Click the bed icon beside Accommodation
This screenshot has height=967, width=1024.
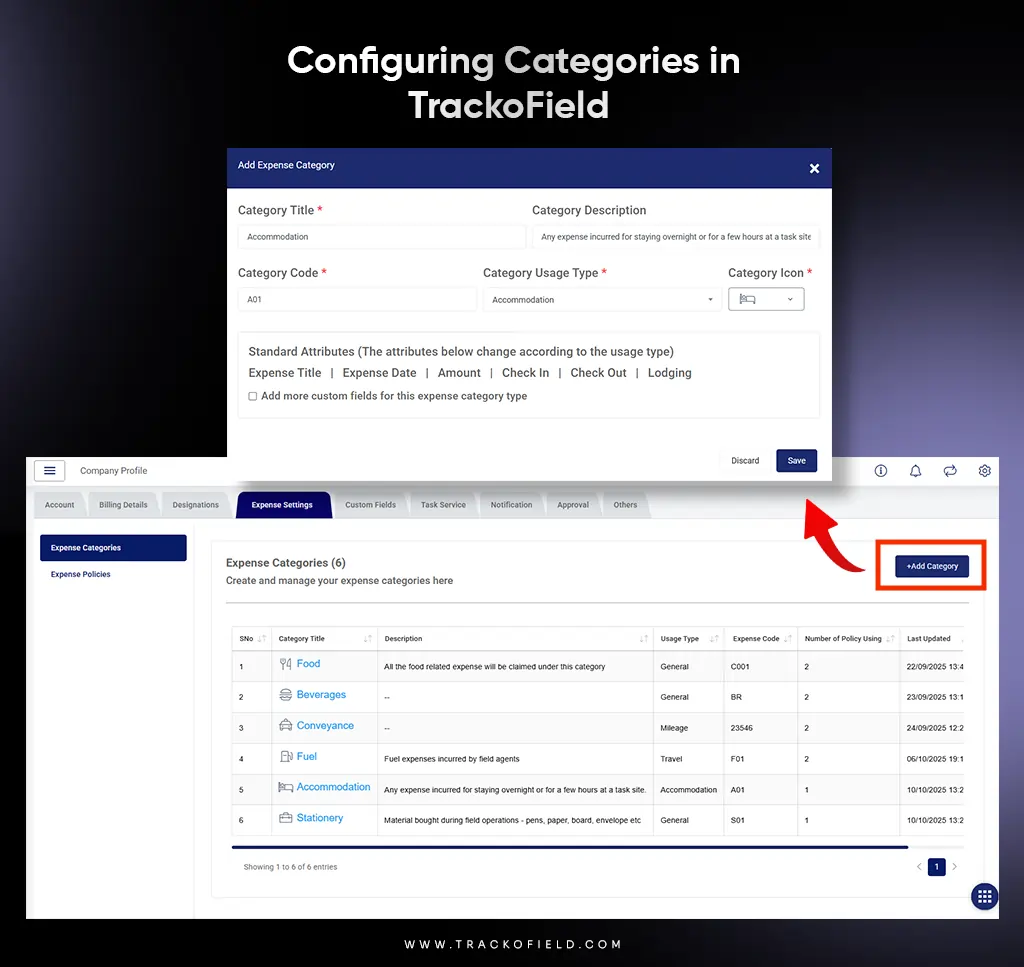(x=287, y=787)
